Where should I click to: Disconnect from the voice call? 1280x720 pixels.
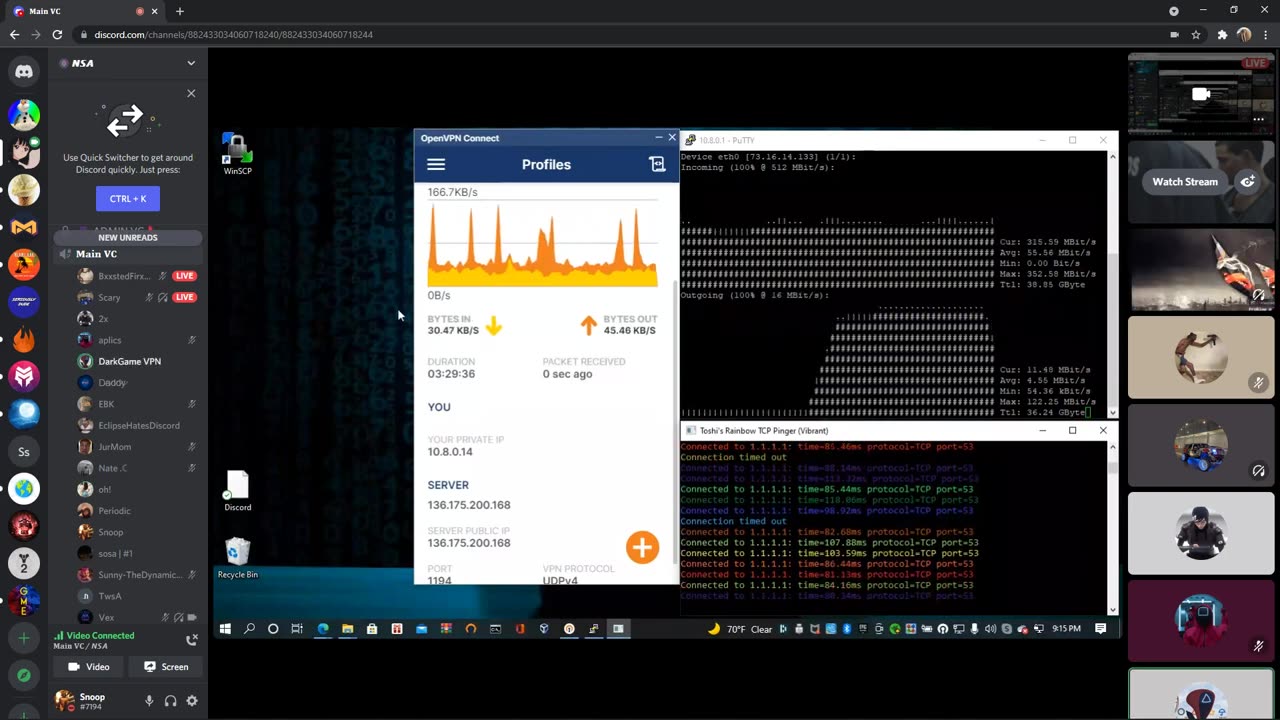pyautogui.click(x=191, y=640)
